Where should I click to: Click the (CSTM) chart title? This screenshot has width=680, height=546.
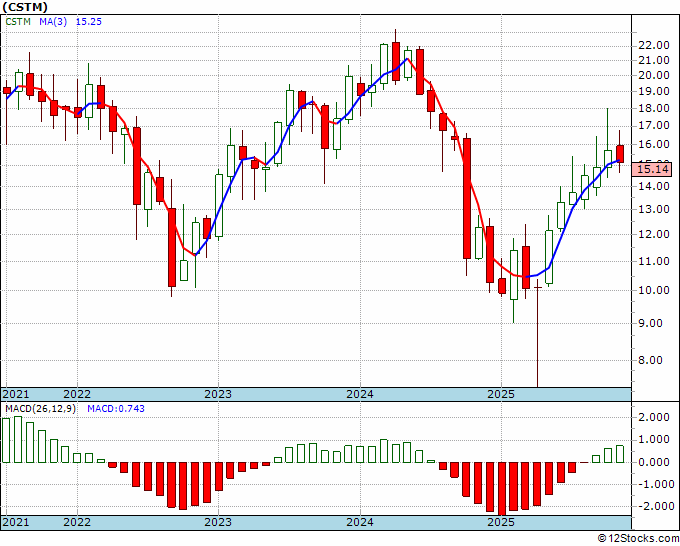[25, 7]
